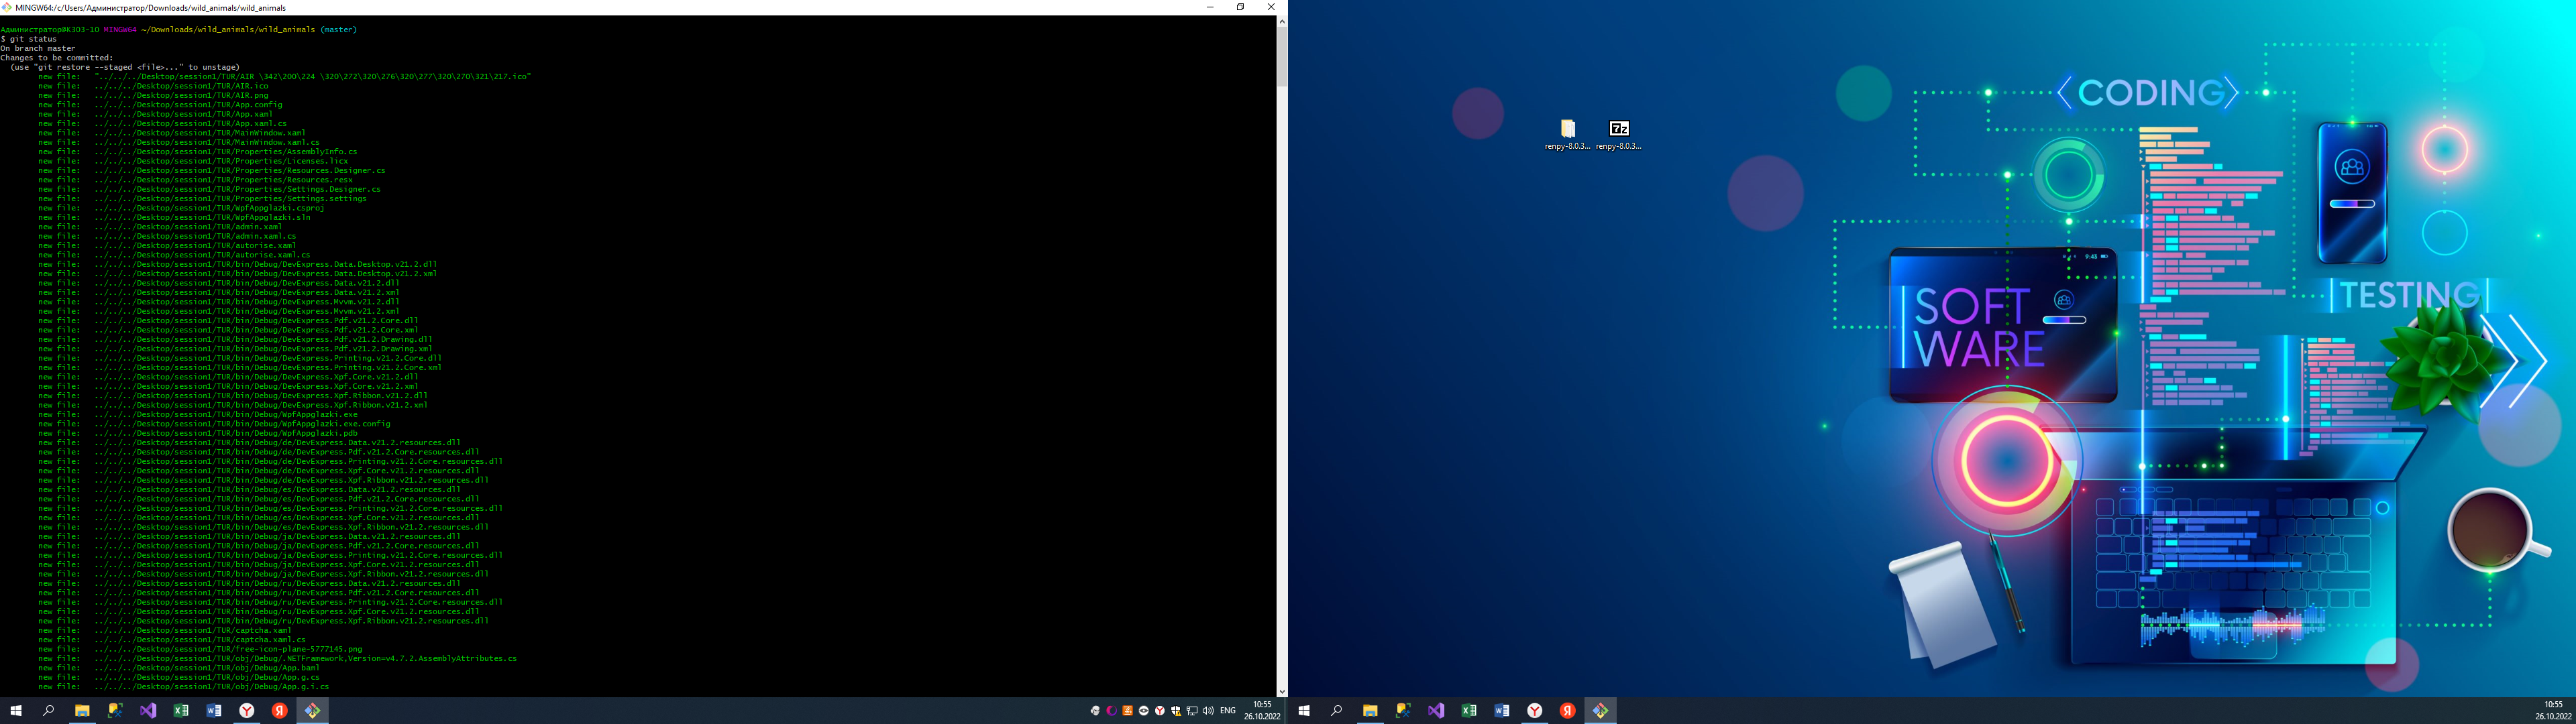Open Yandex Browser (white Y) on terminal monitor's taskbar

(x=247, y=711)
